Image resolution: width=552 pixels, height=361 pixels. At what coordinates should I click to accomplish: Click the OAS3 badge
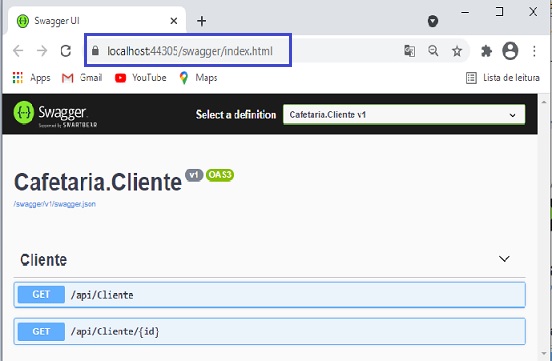coord(220,175)
